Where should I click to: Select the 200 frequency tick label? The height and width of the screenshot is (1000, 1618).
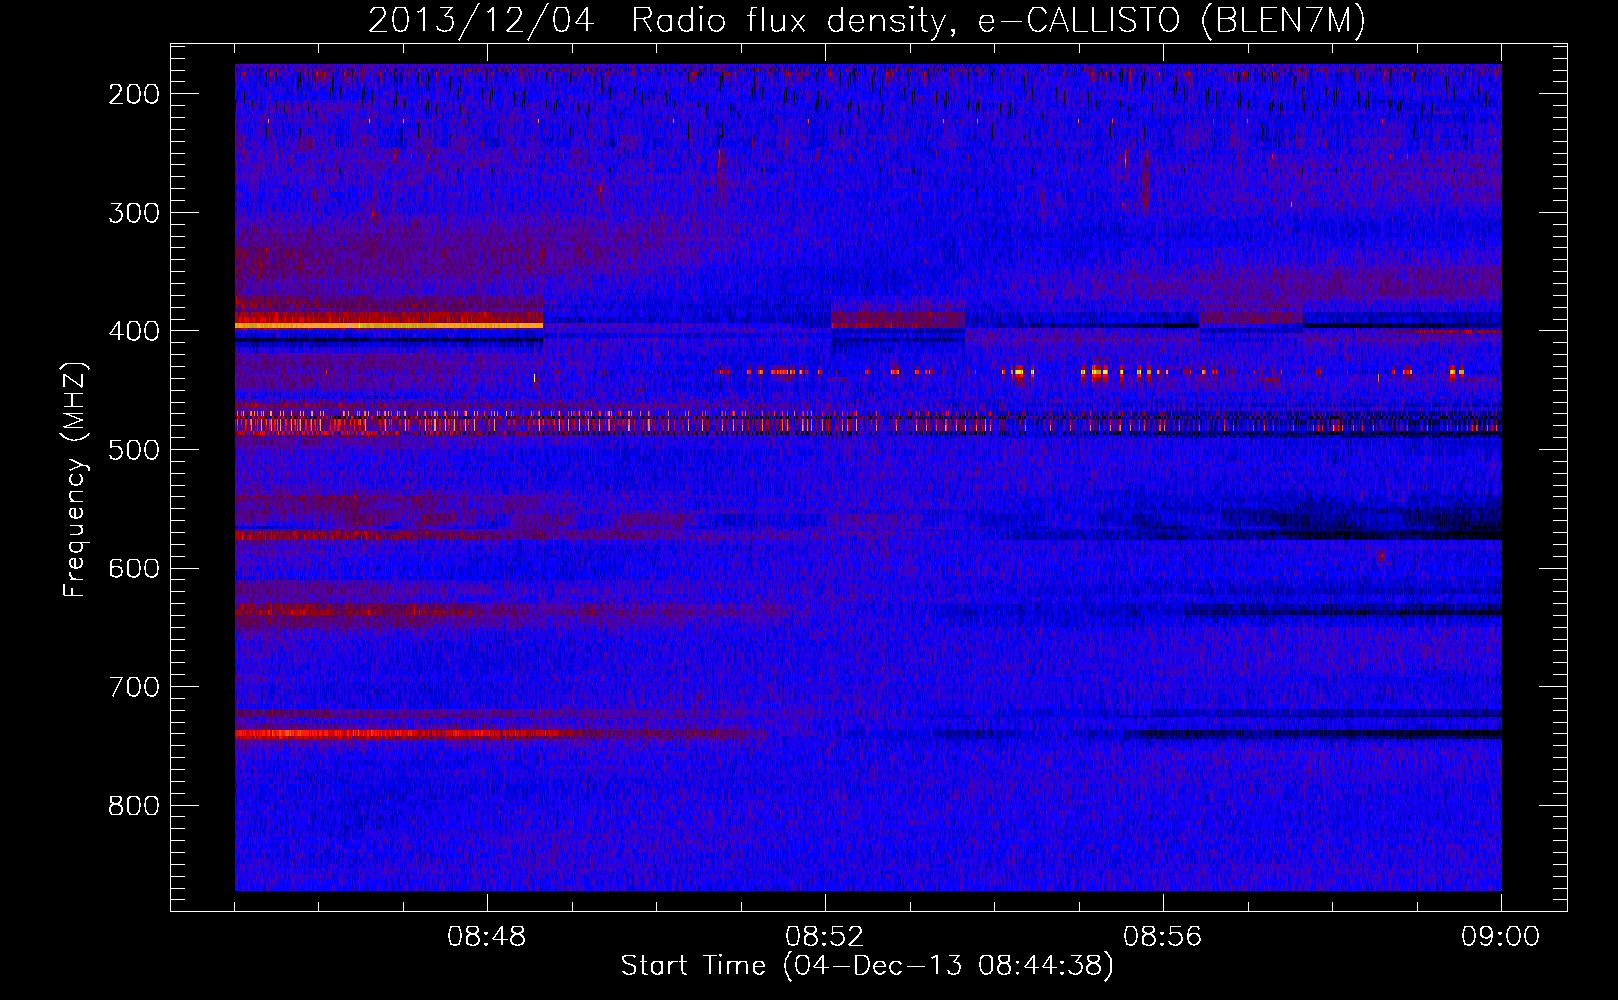pyautogui.click(x=134, y=94)
